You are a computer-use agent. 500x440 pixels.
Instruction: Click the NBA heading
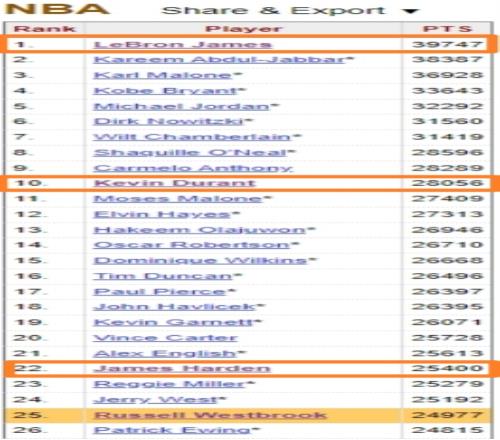point(58,9)
